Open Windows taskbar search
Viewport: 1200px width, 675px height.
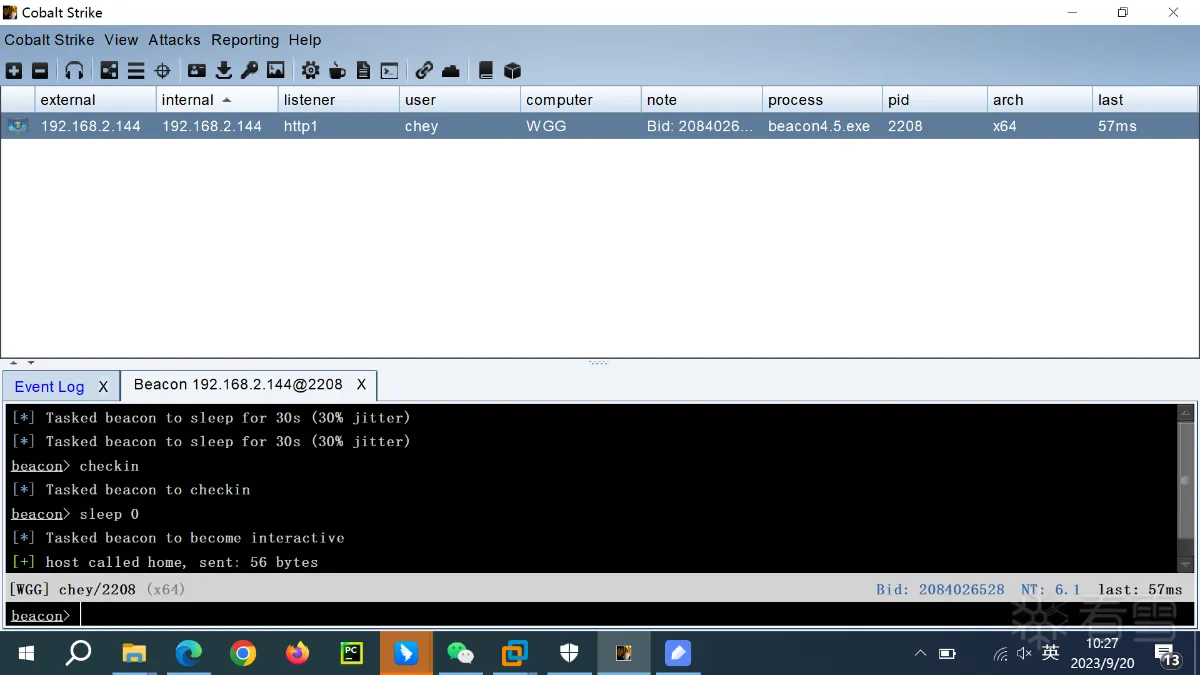coord(78,653)
